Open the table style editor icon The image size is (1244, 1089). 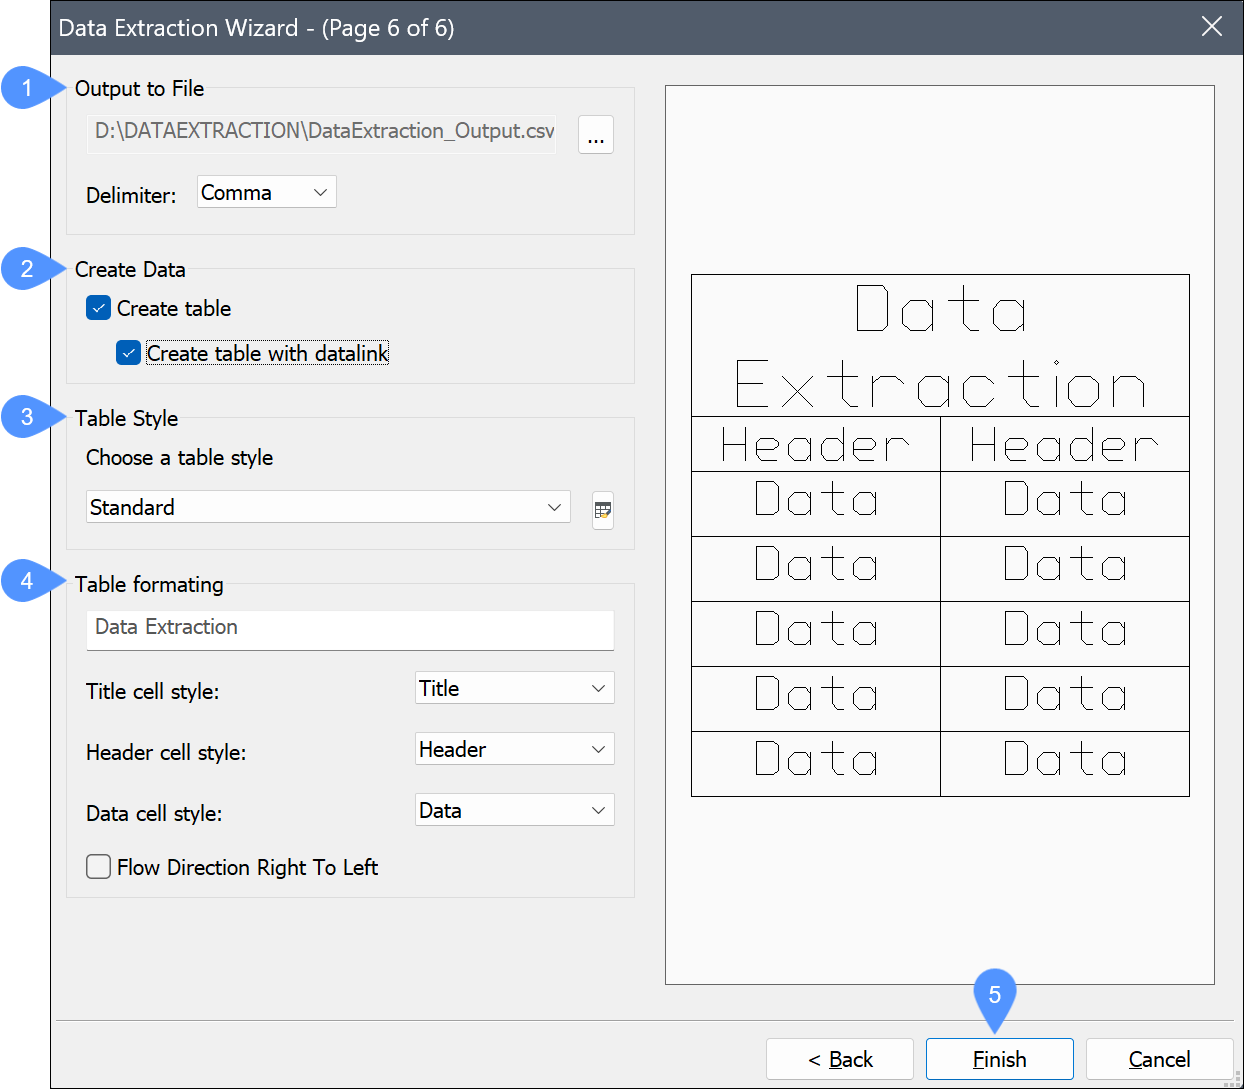[x=602, y=510]
